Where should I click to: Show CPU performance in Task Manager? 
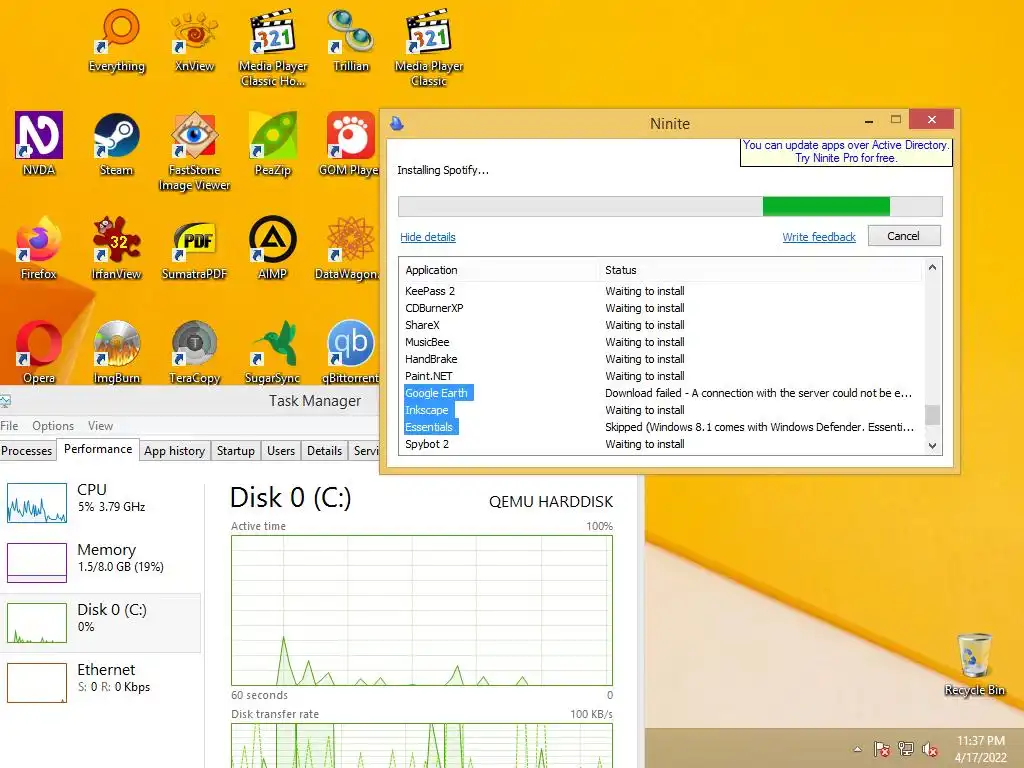click(x=101, y=502)
